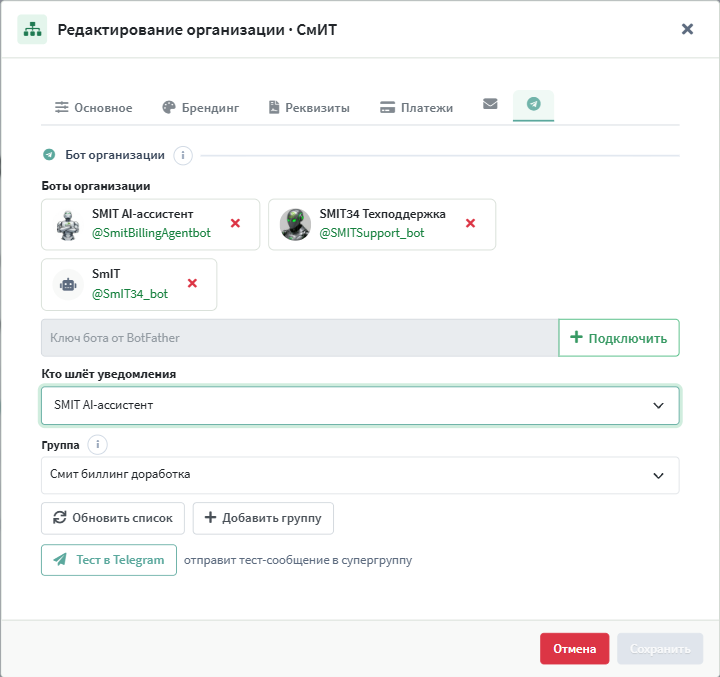The width and height of the screenshot is (720, 677).
Task: Open the @SMITSupport_bot link
Action: pos(371,233)
